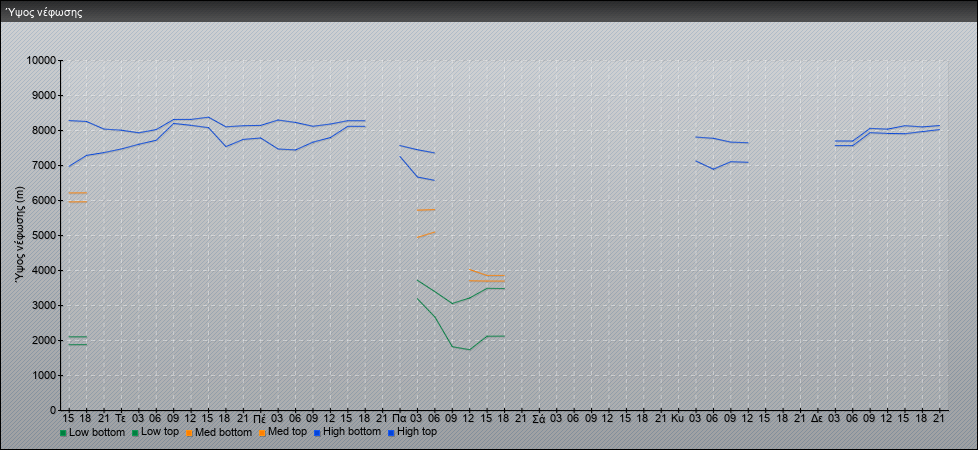This screenshot has width=978, height=450.
Task: Click the green swatch beside Low bottom
Action: pyautogui.click(x=63, y=432)
